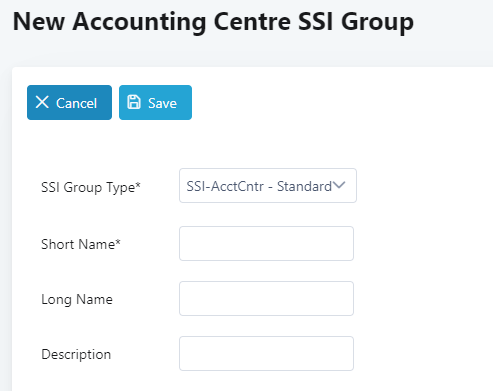The height and width of the screenshot is (391, 493).
Task: Click the word 'Cancel' on the button
Action: pyautogui.click(x=76, y=103)
